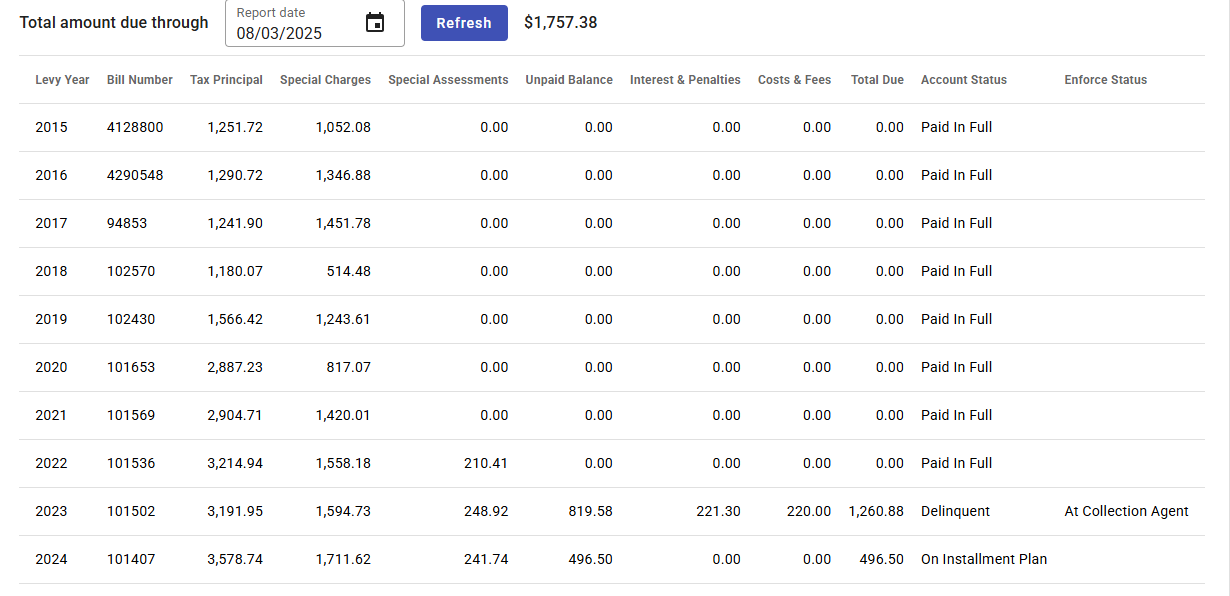Sort by Tax Principal column header
The image size is (1230, 596).
(226, 80)
